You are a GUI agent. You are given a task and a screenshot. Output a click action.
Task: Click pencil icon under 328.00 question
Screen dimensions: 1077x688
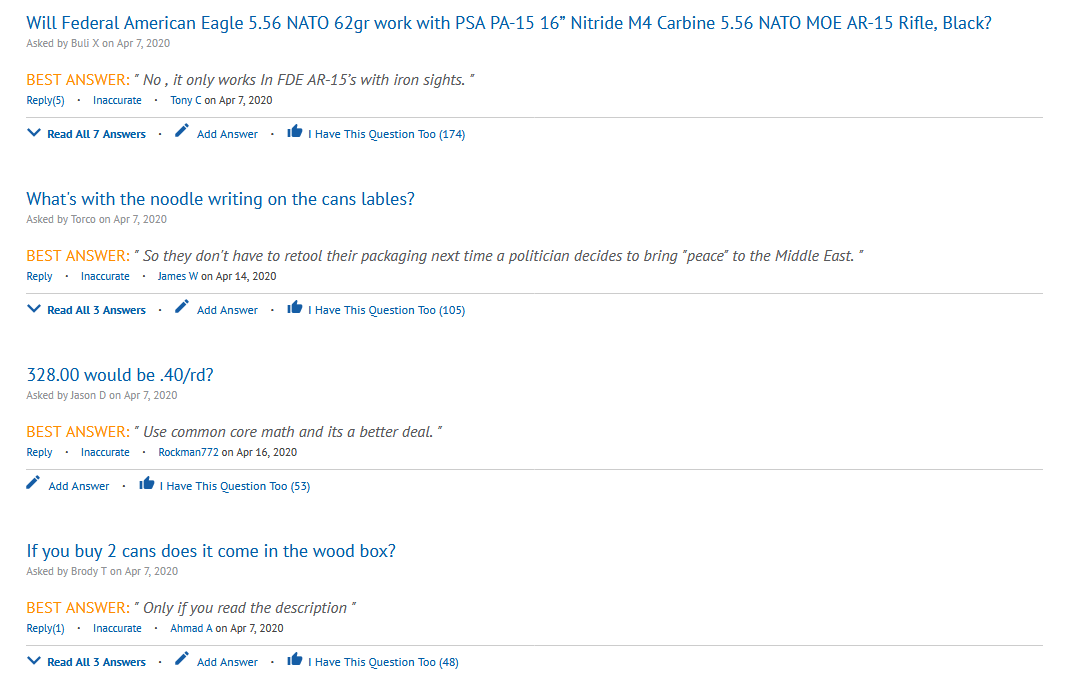[x=33, y=483]
